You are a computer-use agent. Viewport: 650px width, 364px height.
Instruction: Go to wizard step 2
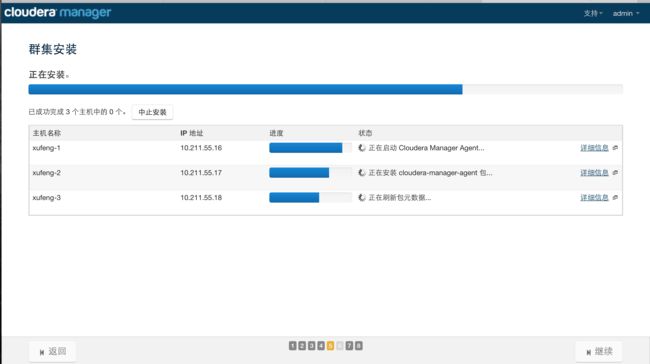pos(302,345)
